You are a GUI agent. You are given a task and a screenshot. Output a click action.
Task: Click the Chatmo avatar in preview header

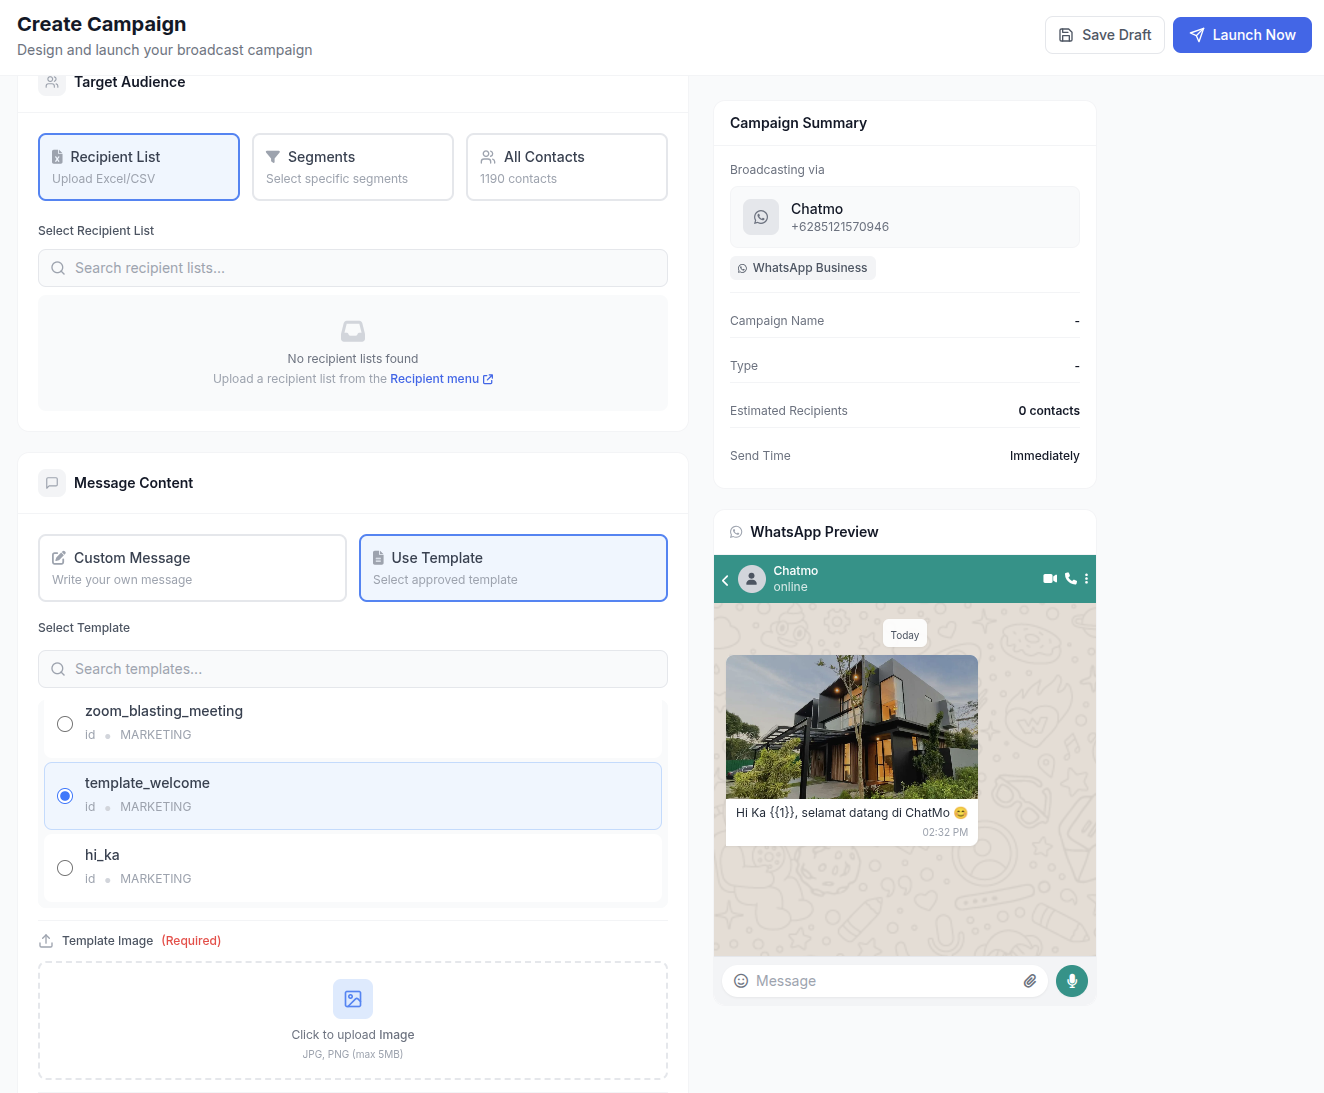tap(752, 579)
